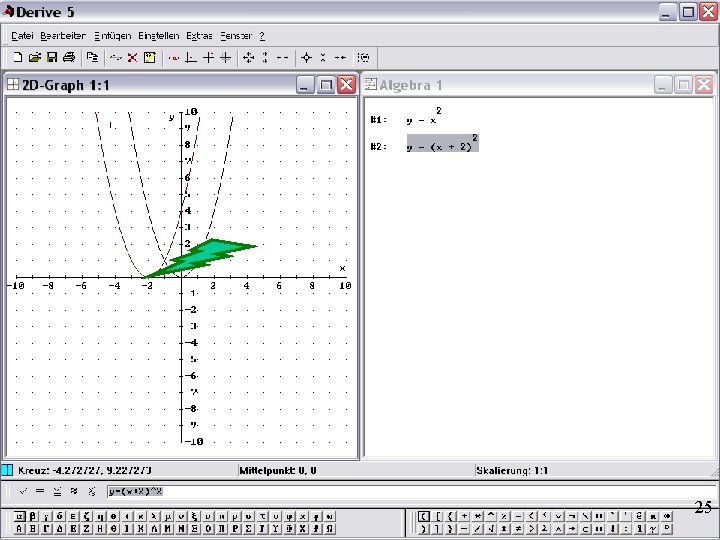Select expression #2 y = (x + 2)^2
Image resolution: width=720 pixels, height=540 pixels.
[443, 143]
